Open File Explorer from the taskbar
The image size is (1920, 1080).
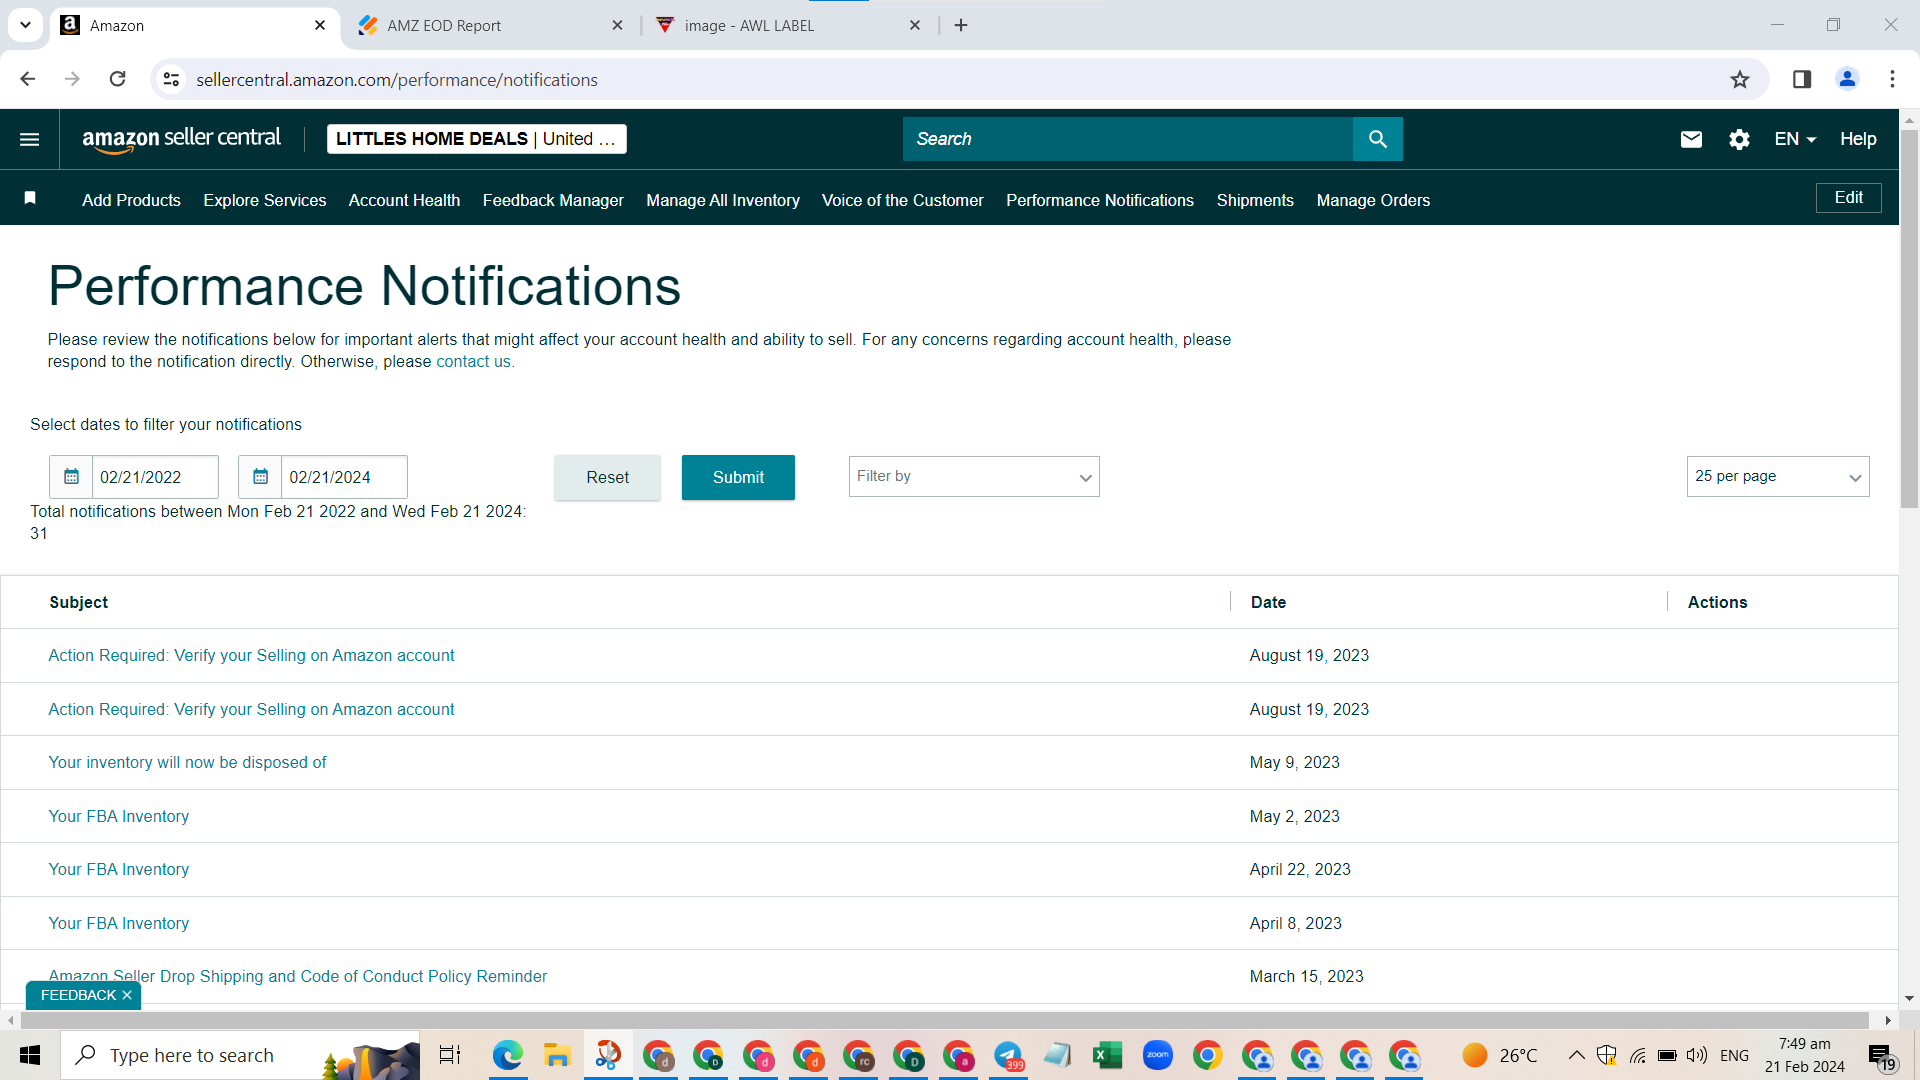tap(557, 1055)
